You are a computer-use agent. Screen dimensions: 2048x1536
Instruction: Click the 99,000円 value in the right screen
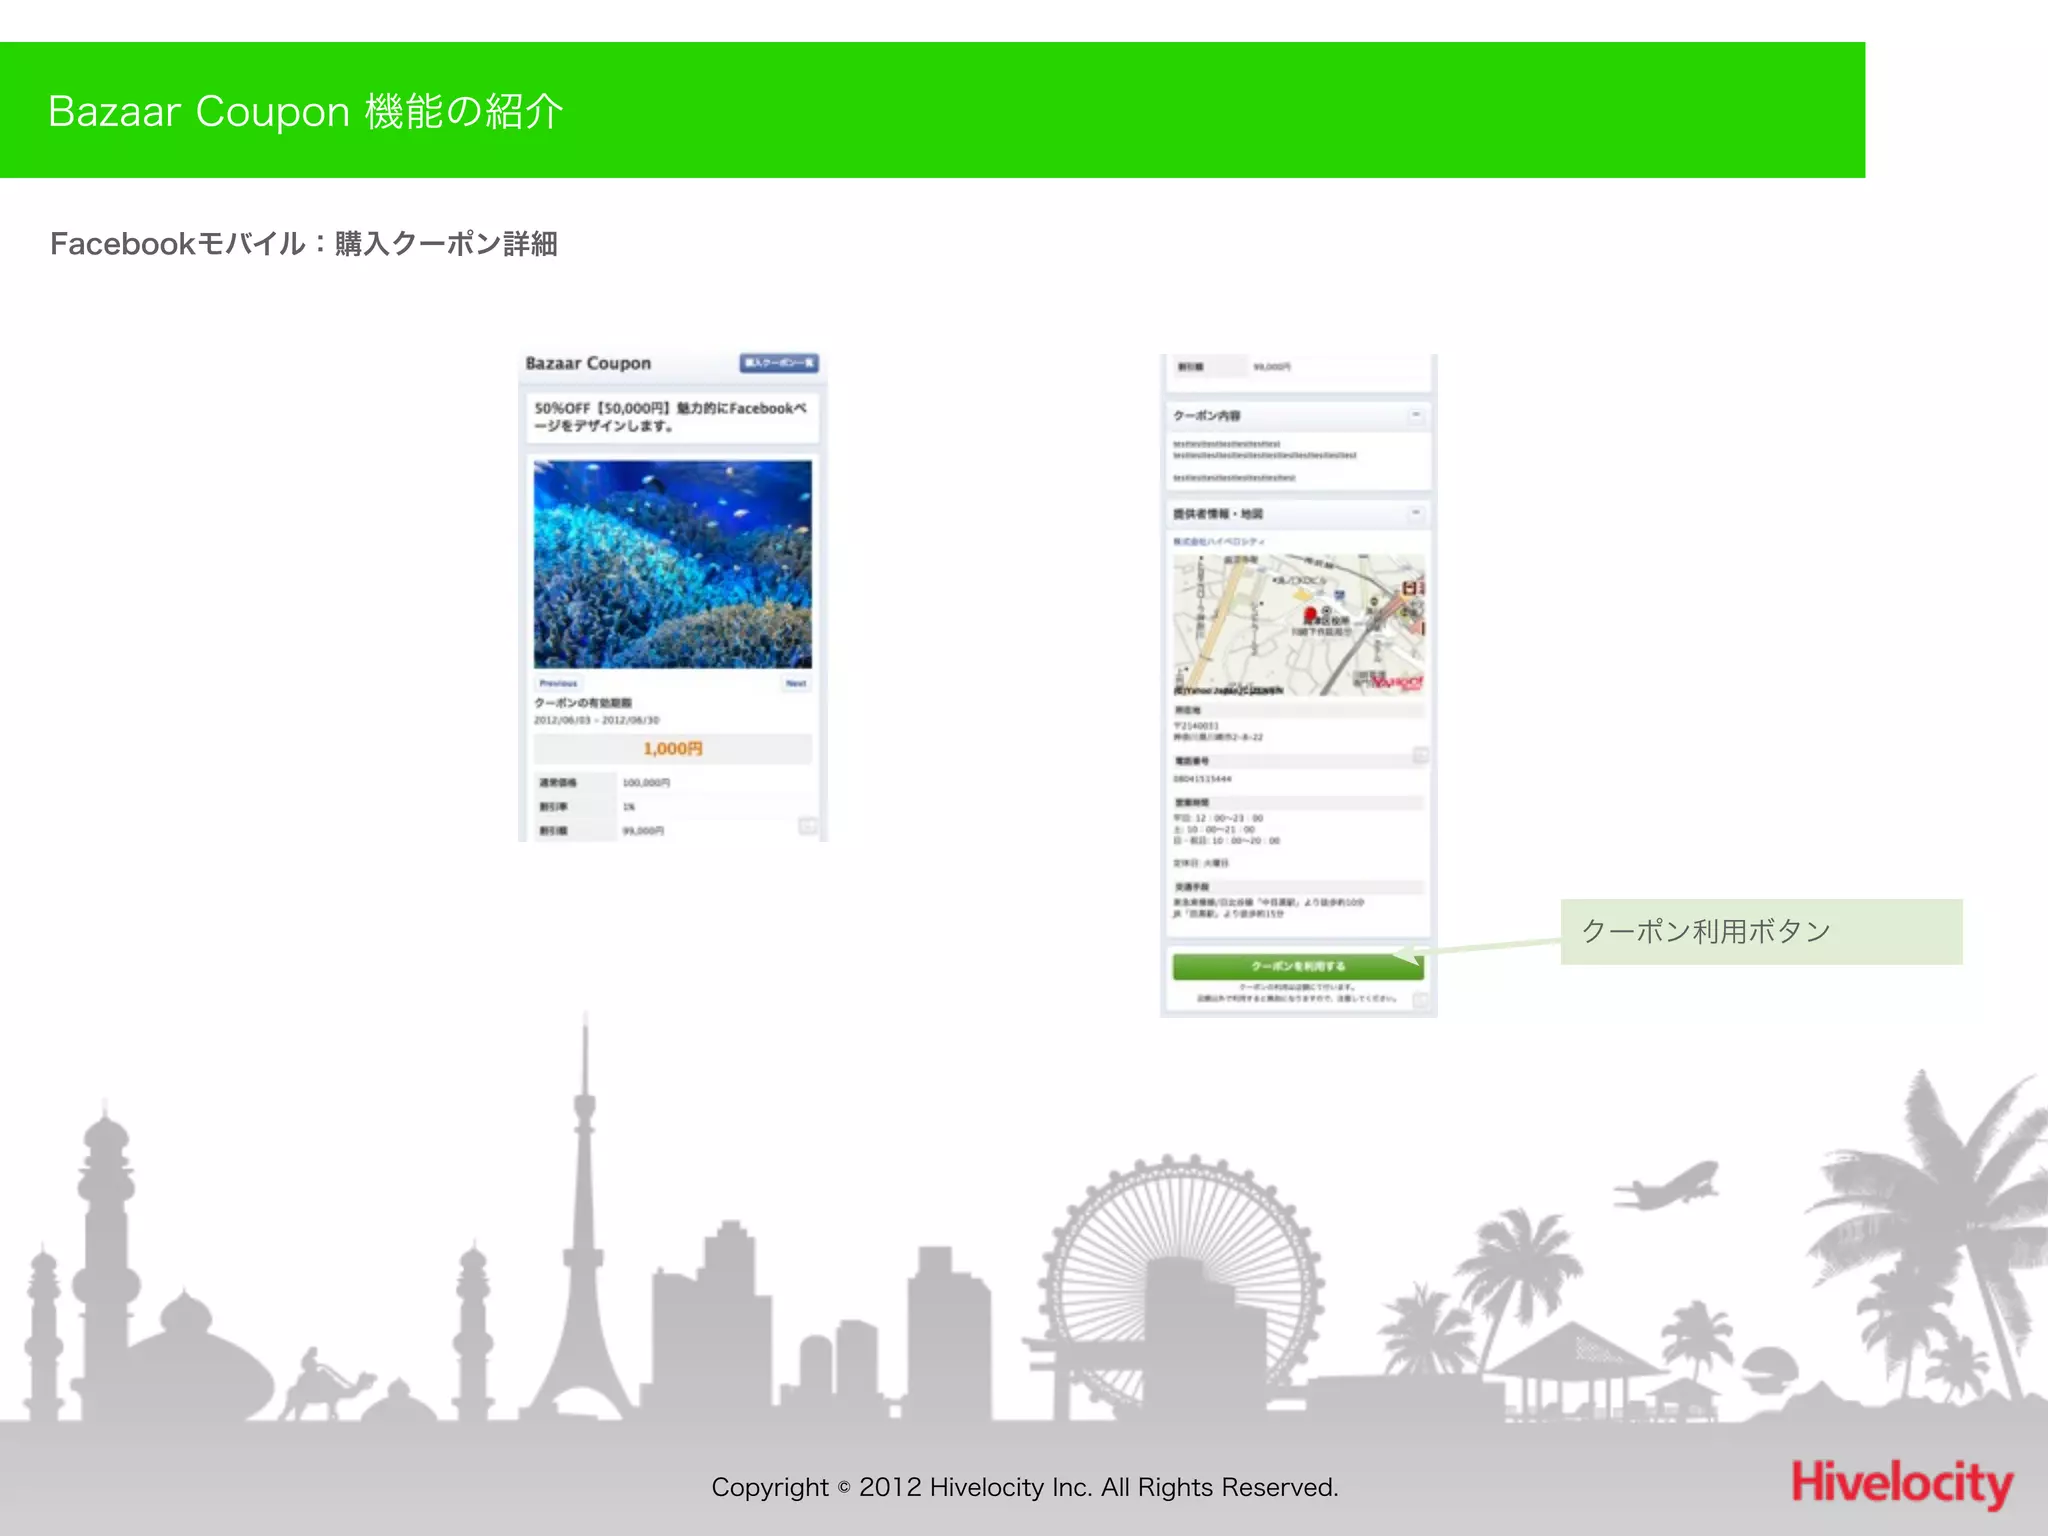tap(1272, 367)
